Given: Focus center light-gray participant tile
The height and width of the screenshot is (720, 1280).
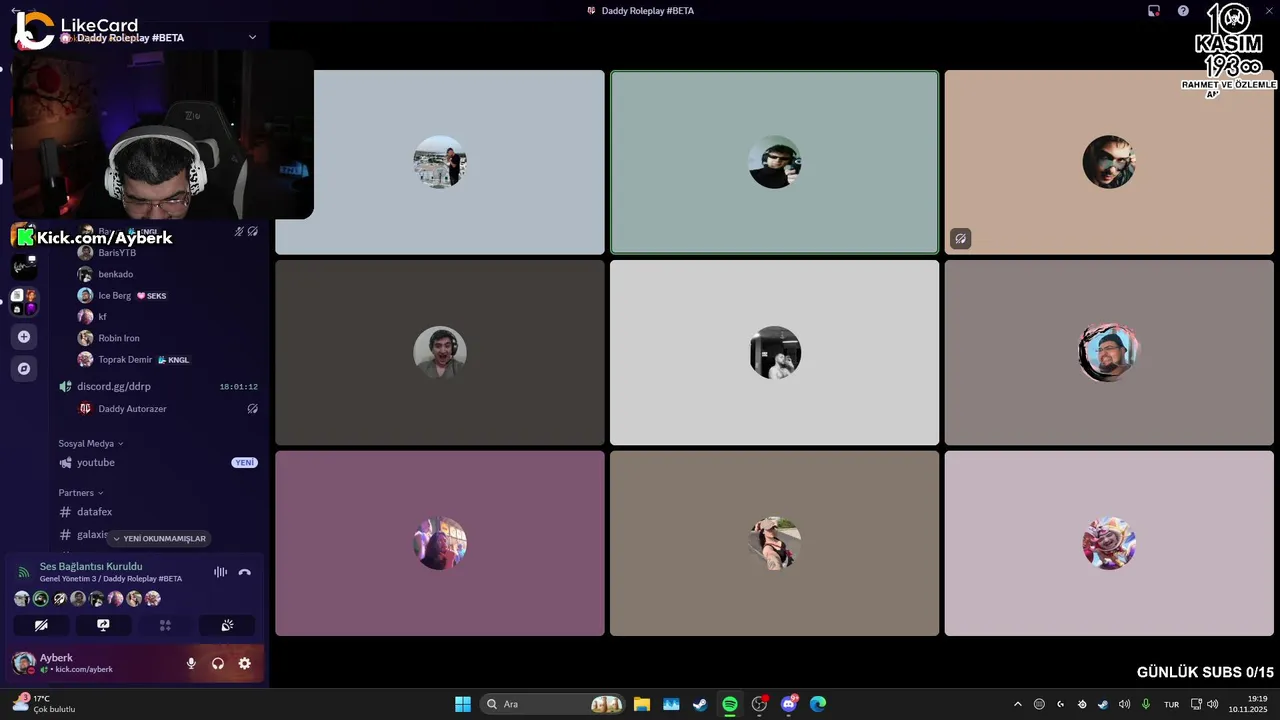Looking at the screenshot, I should pos(774,353).
